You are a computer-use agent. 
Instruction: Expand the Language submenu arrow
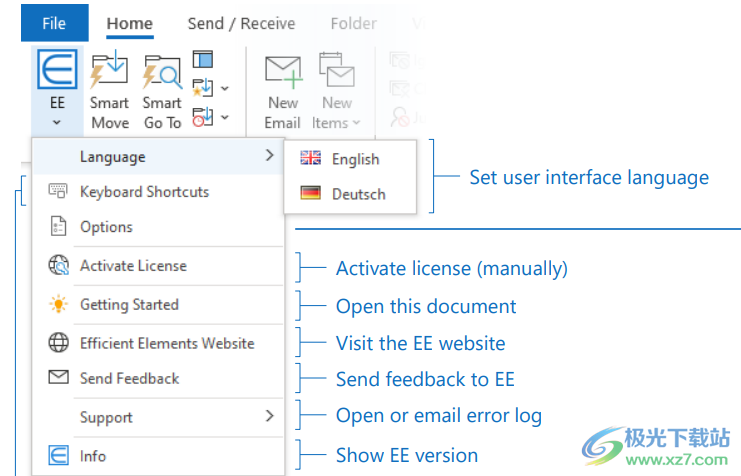[269, 156]
